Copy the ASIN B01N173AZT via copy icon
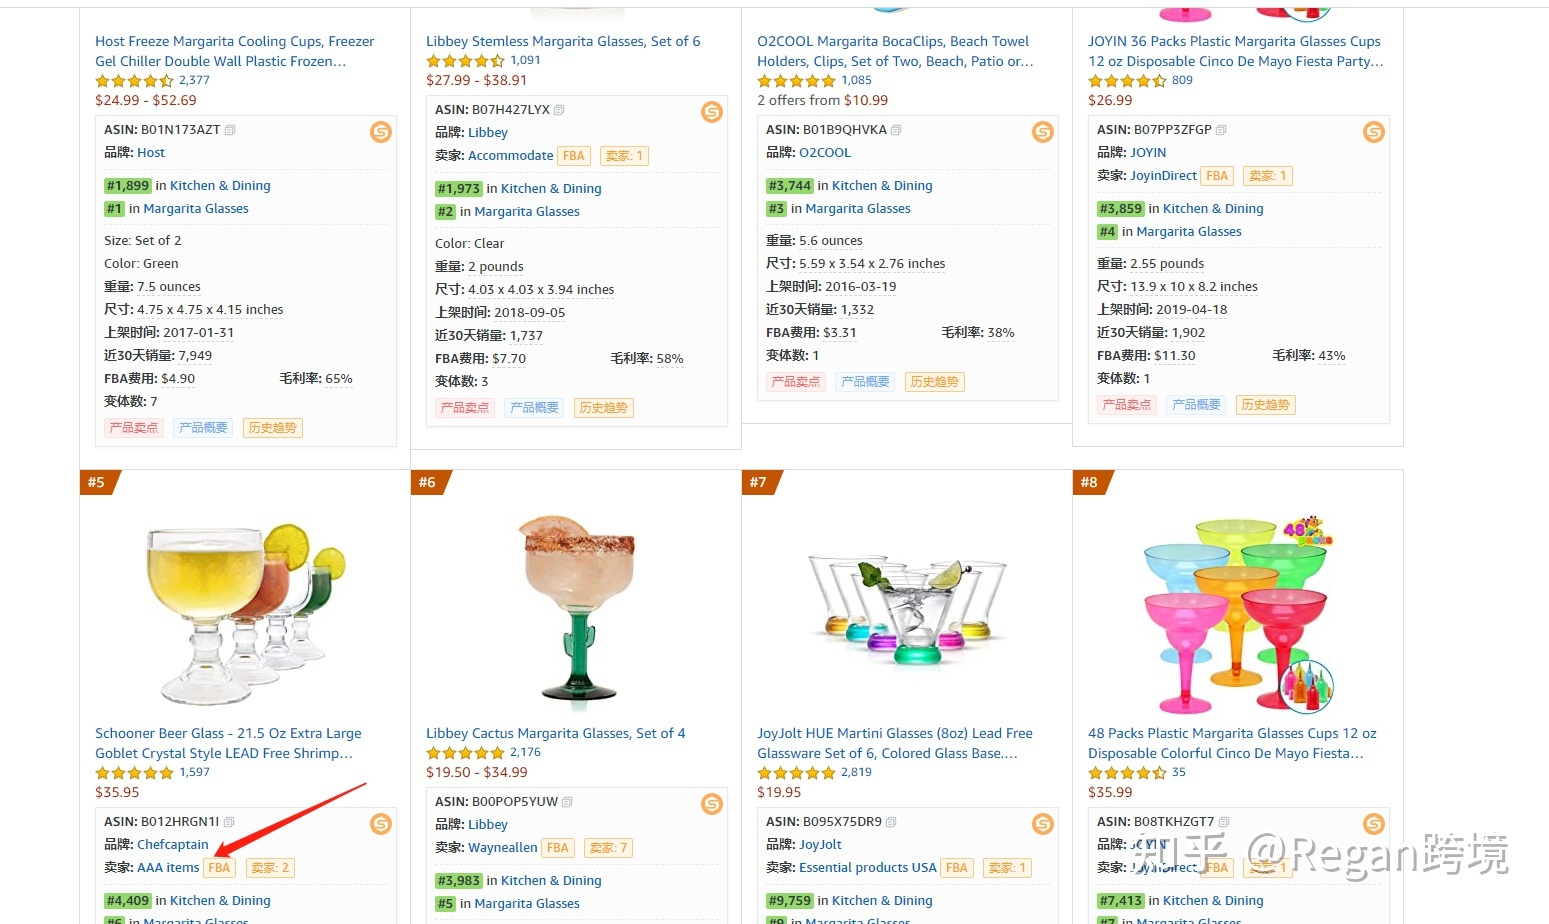This screenshot has height=924, width=1549. click(230, 130)
